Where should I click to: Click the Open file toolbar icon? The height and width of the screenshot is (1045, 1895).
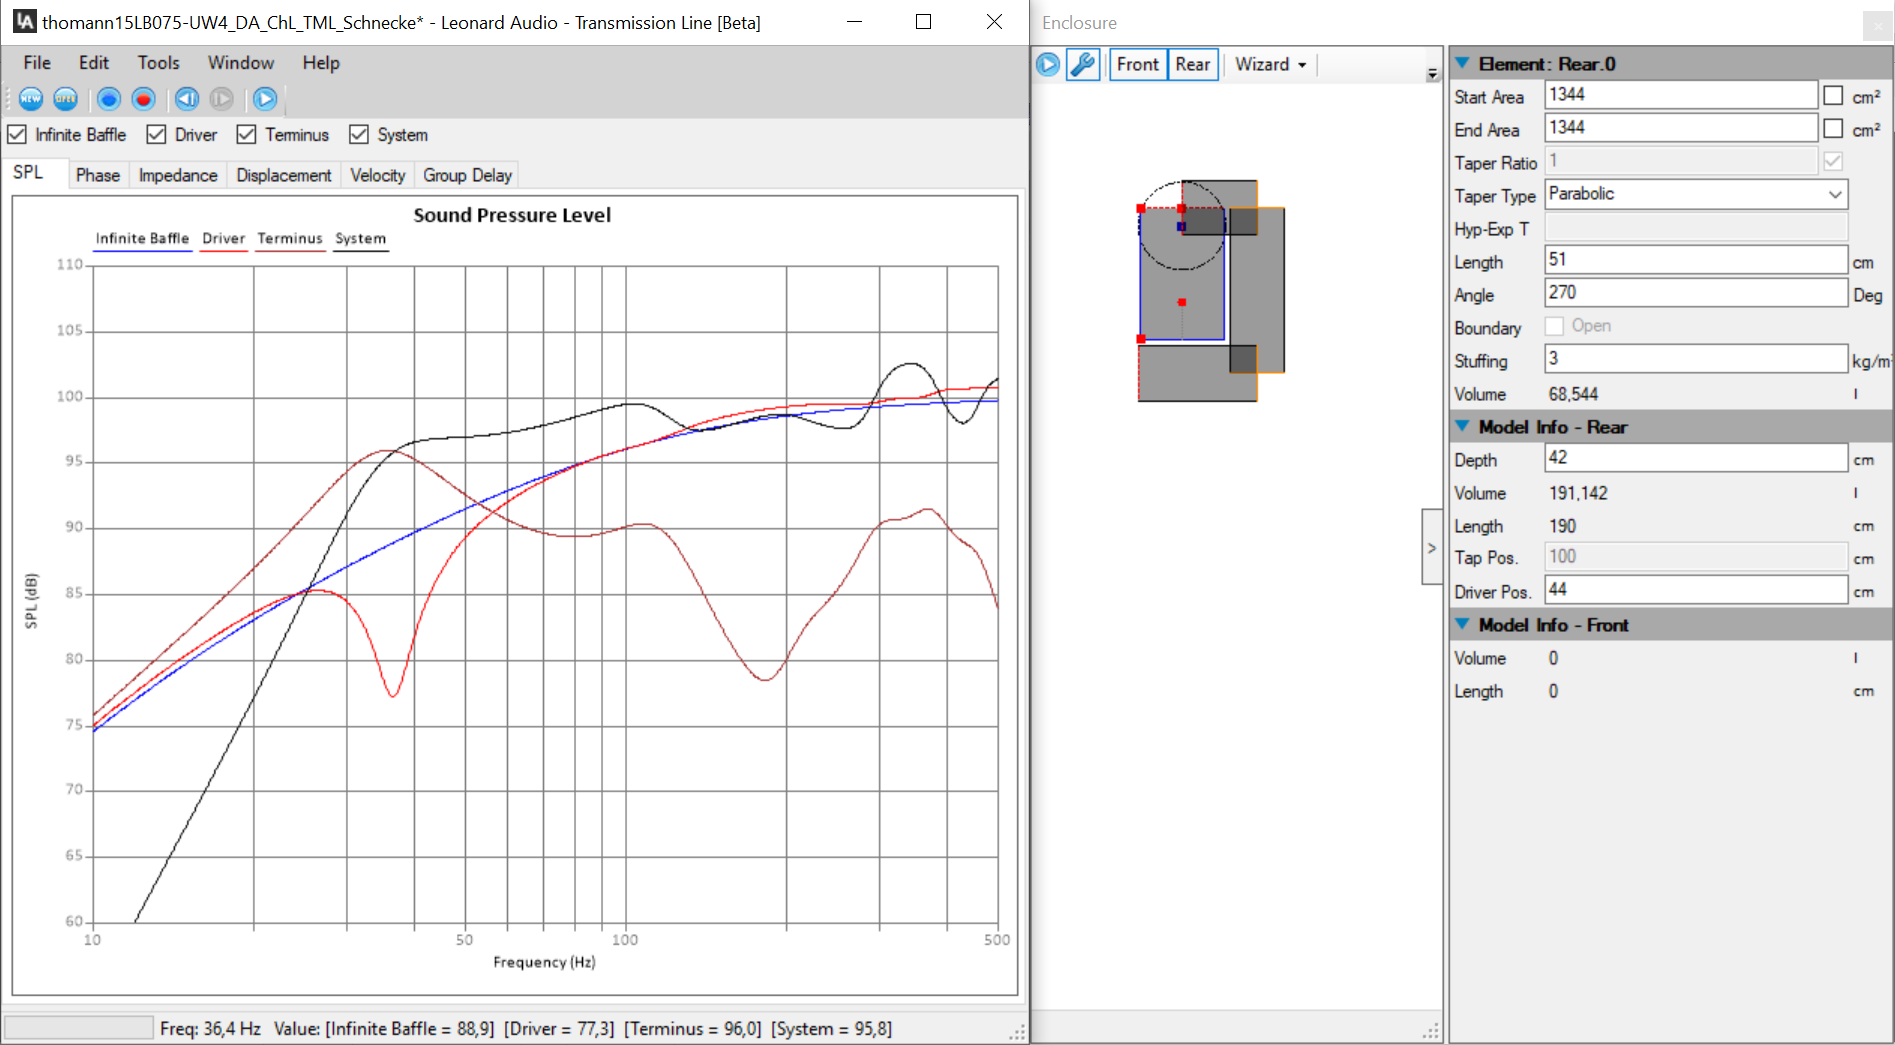[x=66, y=99]
